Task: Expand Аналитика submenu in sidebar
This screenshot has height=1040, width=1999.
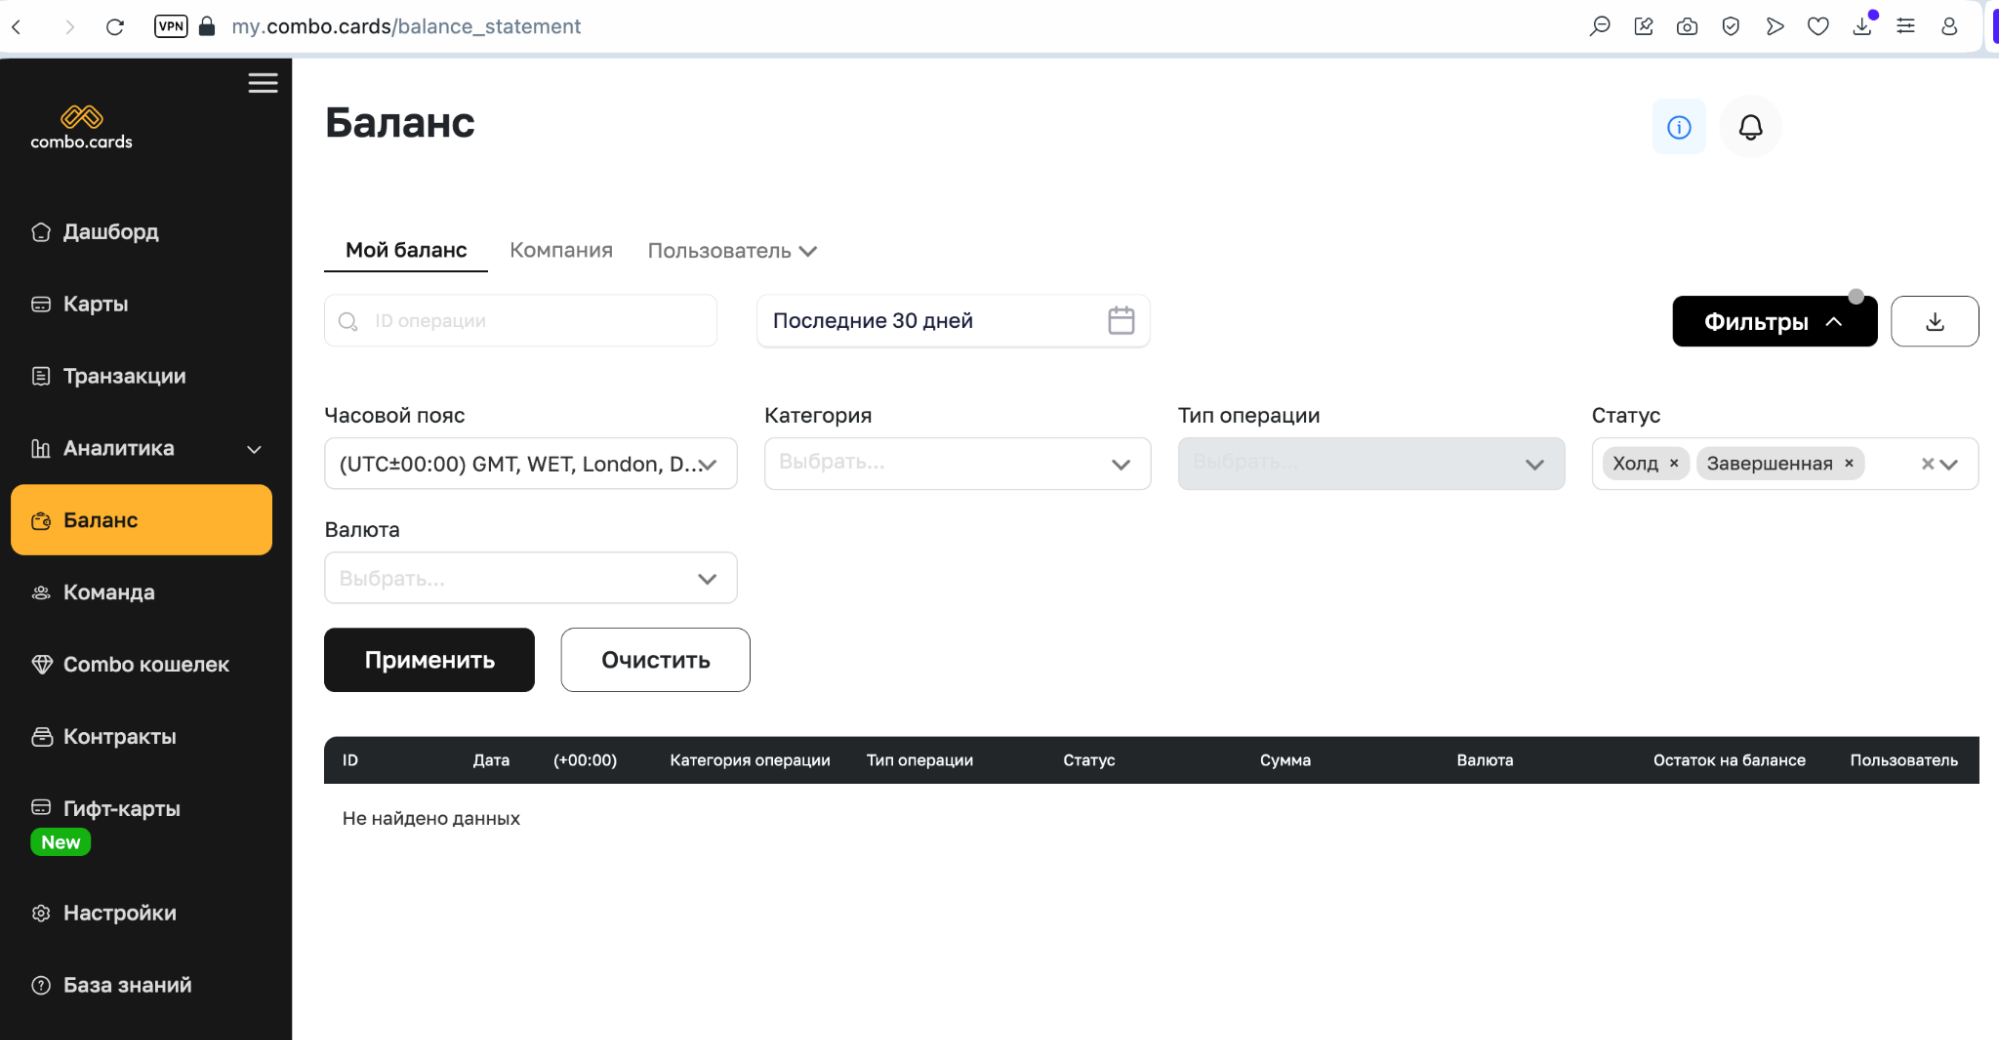Action: (x=254, y=449)
